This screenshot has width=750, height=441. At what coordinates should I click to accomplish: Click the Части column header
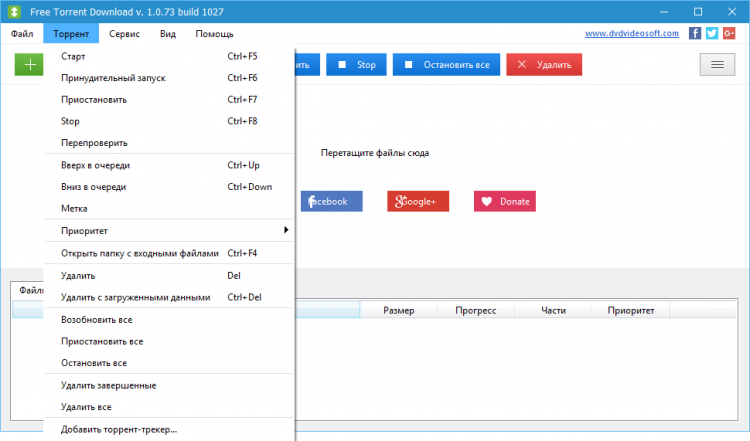pos(553,310)
